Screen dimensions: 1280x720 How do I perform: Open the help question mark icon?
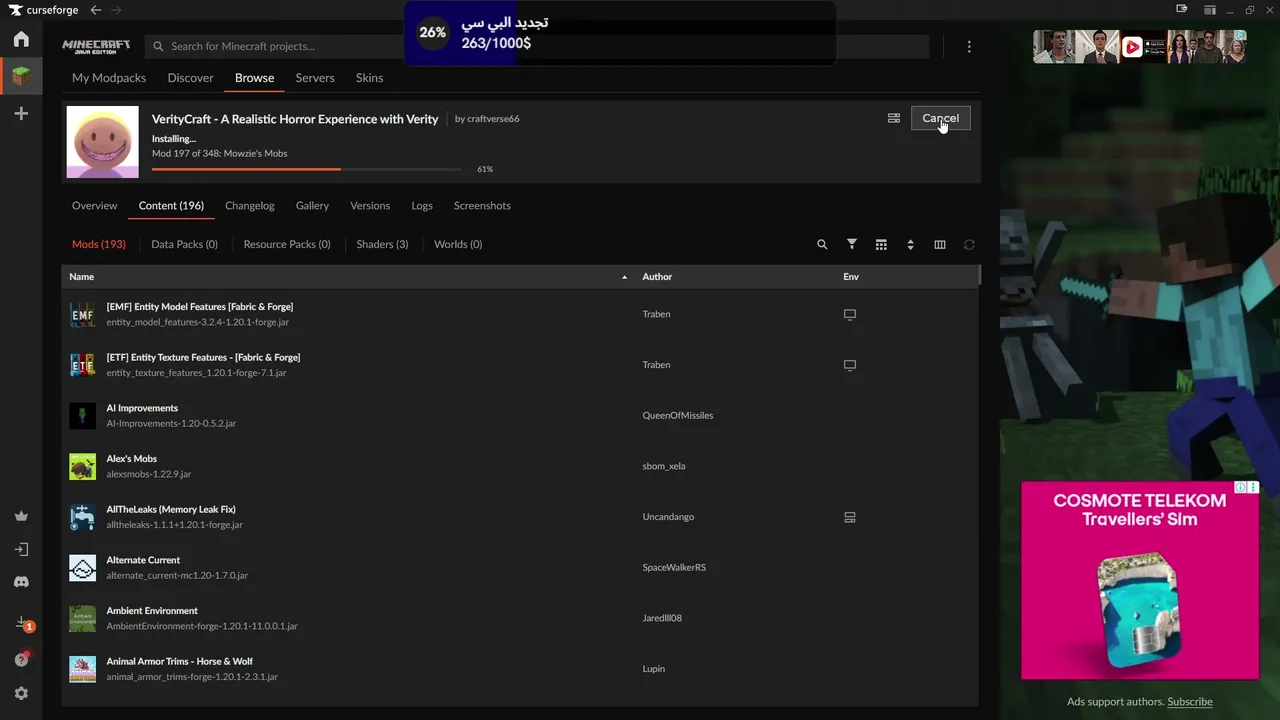click(x=21, y=659)
